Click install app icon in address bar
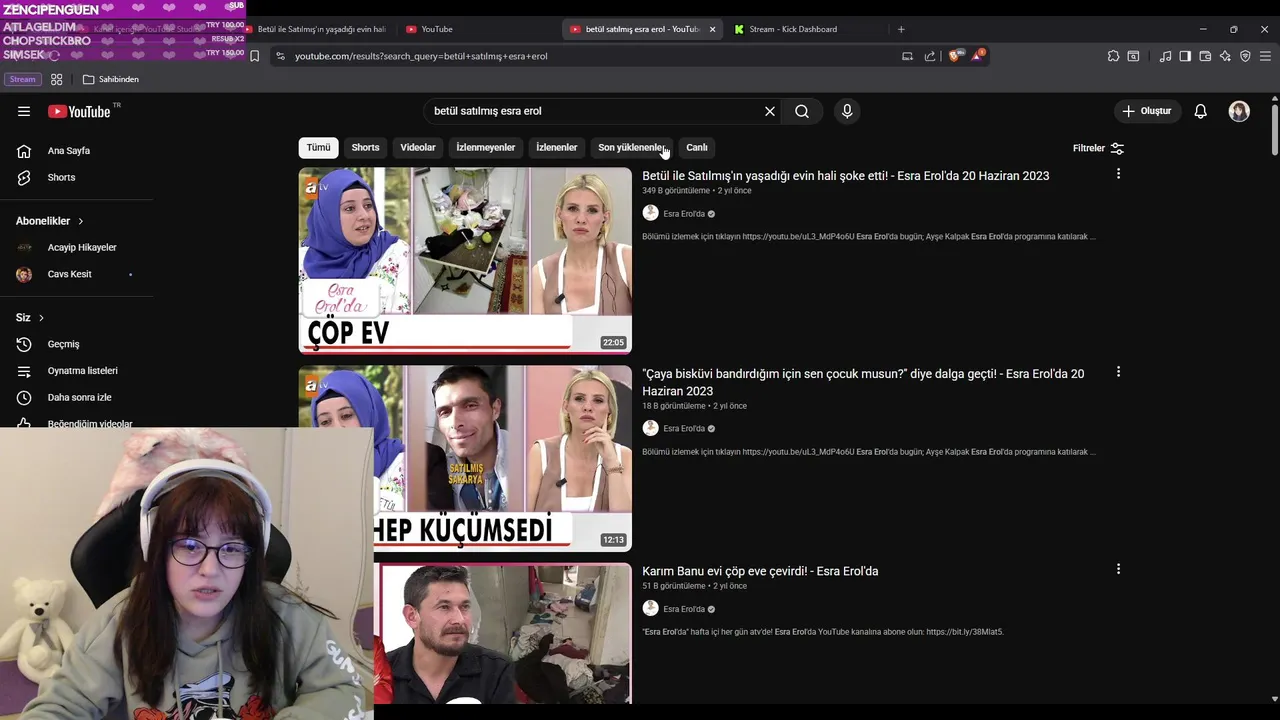The image size is (1280, 720). click(907, 56)
